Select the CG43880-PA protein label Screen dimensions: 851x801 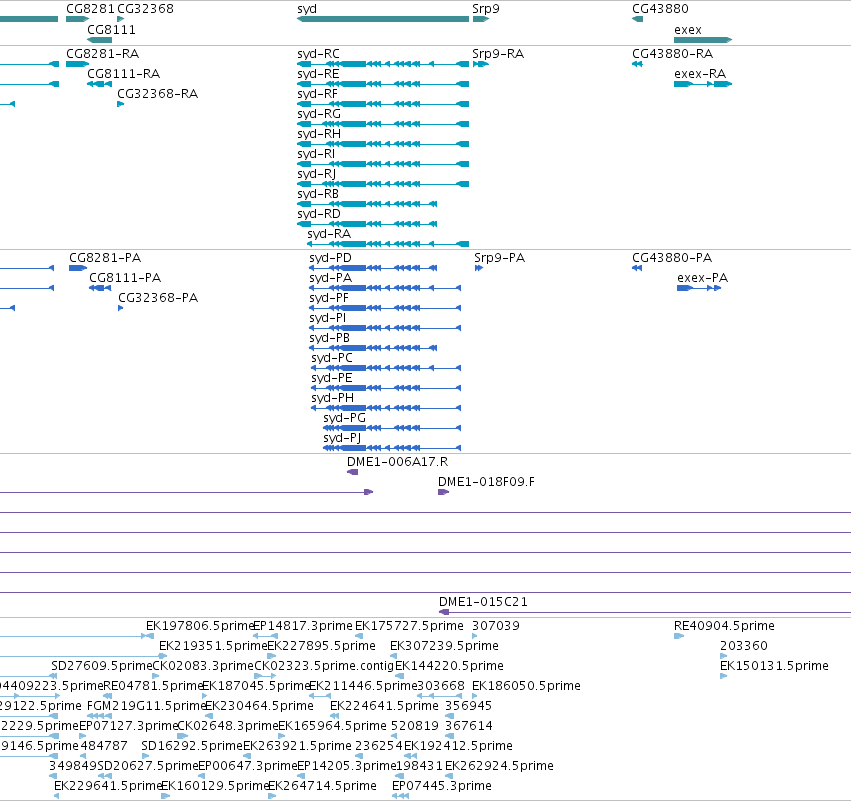click(x=672, y=258)
